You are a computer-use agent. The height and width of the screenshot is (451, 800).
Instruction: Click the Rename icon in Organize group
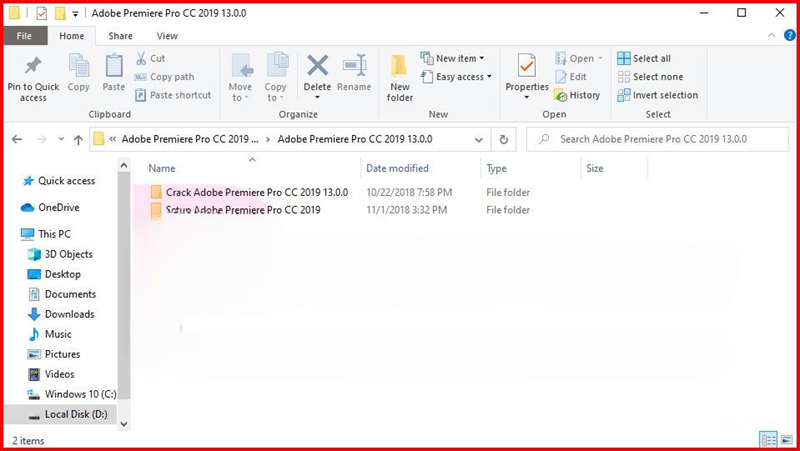(354, 68)
